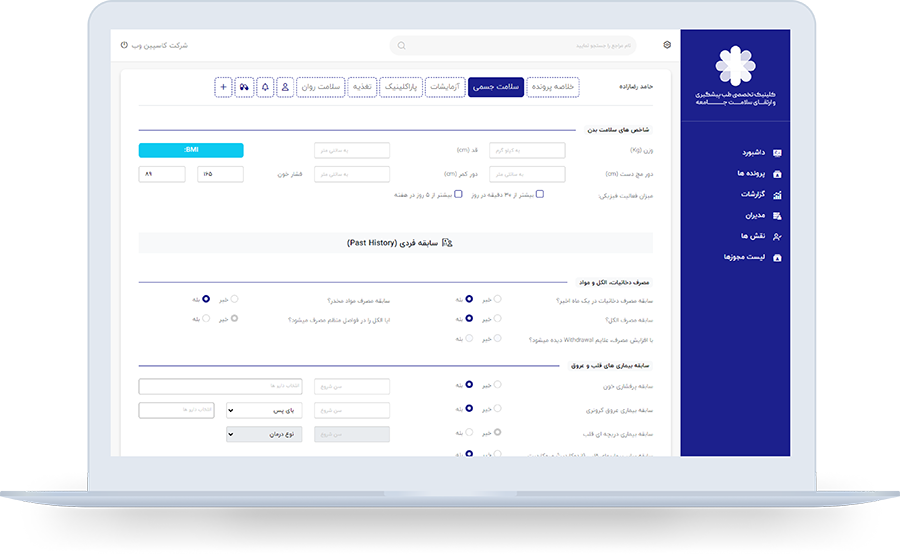Click in the top search field
This screenshot has height=556, width=900.
[513, 45]
